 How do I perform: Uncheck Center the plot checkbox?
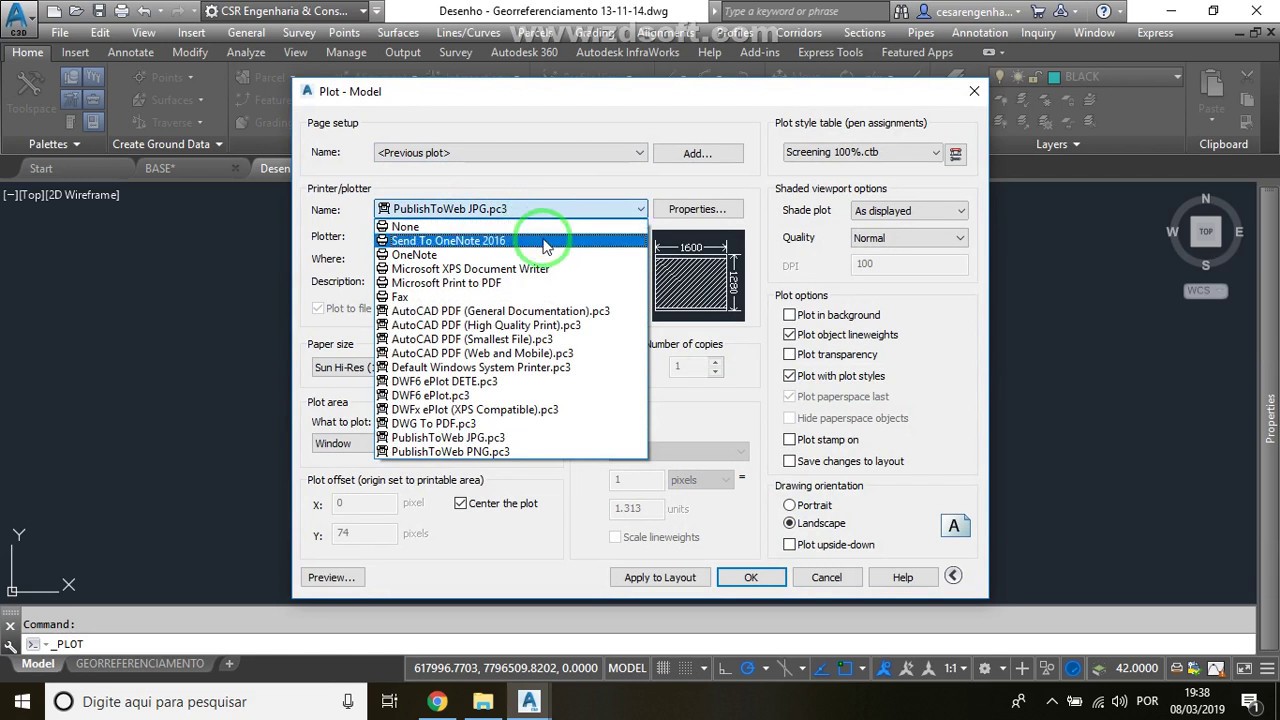click(461, 503)
